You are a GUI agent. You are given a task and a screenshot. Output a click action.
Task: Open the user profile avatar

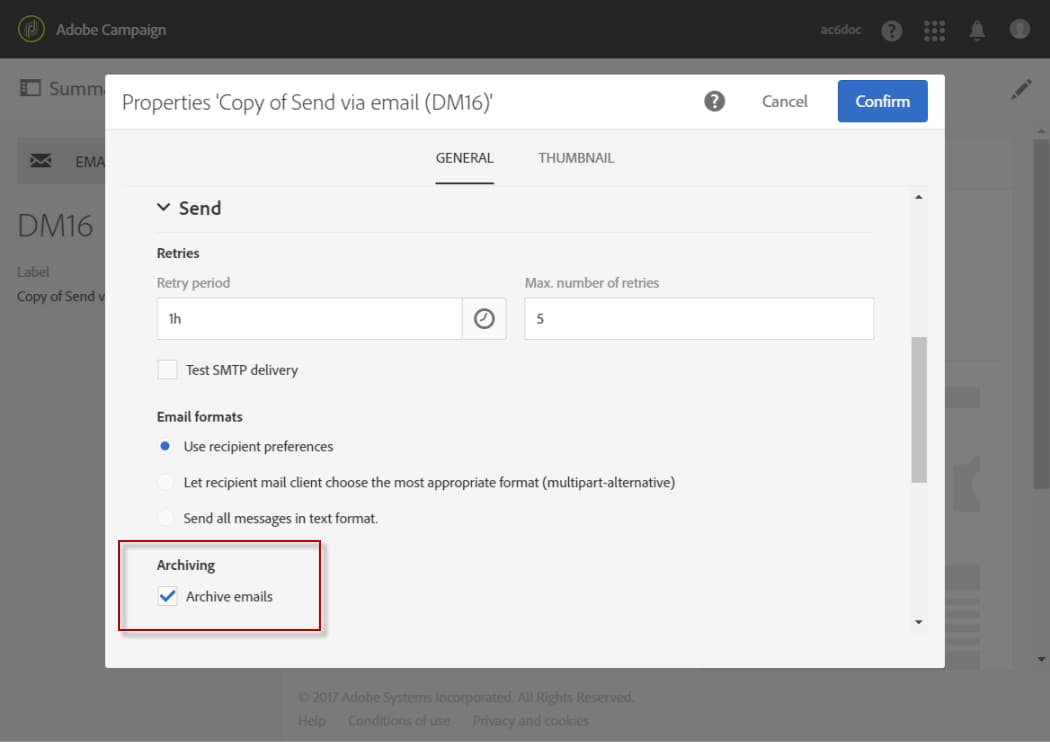pyautogui.click(x=1019, y=30)
